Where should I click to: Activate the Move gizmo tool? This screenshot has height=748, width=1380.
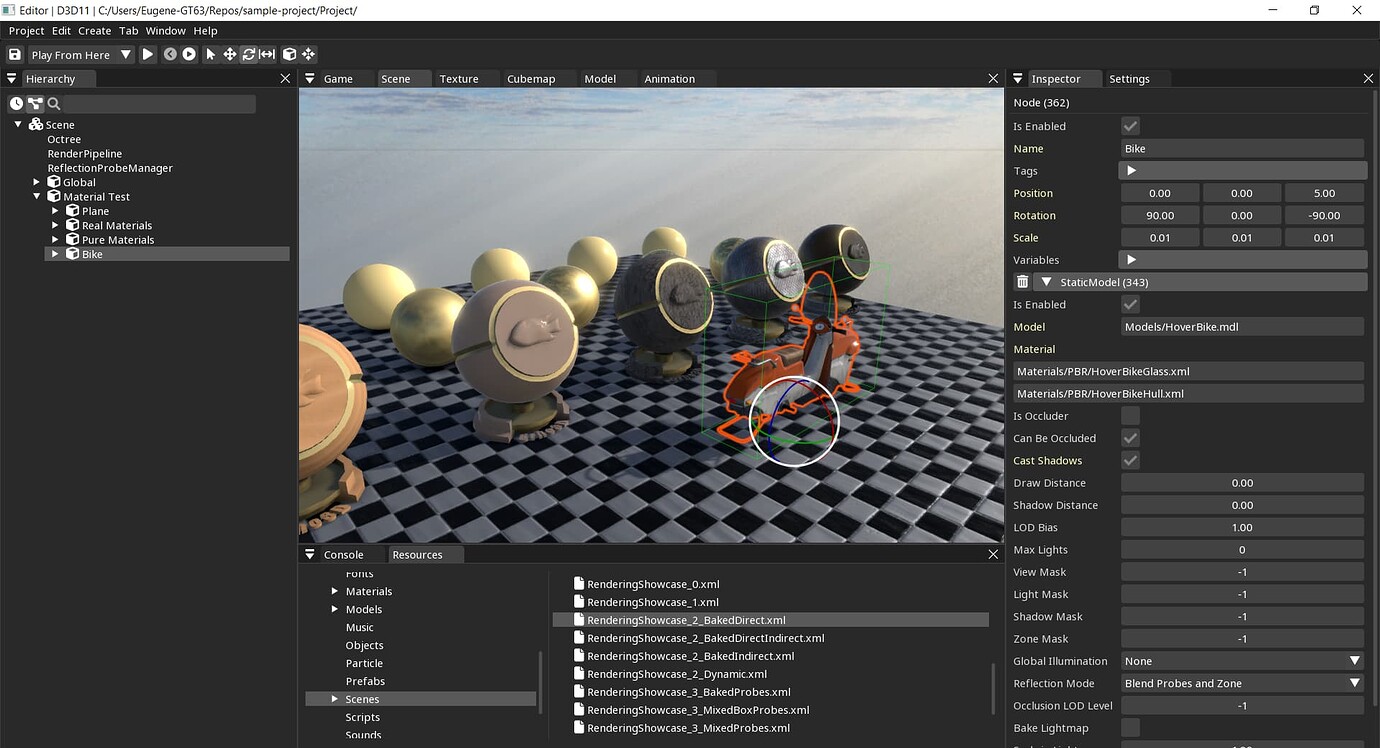230,55
